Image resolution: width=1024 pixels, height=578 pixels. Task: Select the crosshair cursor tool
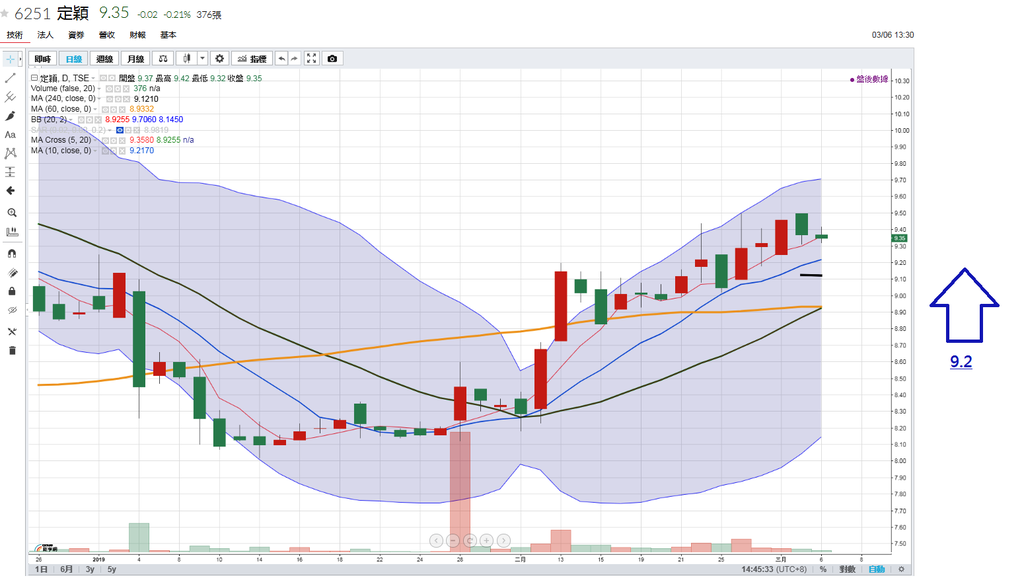point(10,59)
